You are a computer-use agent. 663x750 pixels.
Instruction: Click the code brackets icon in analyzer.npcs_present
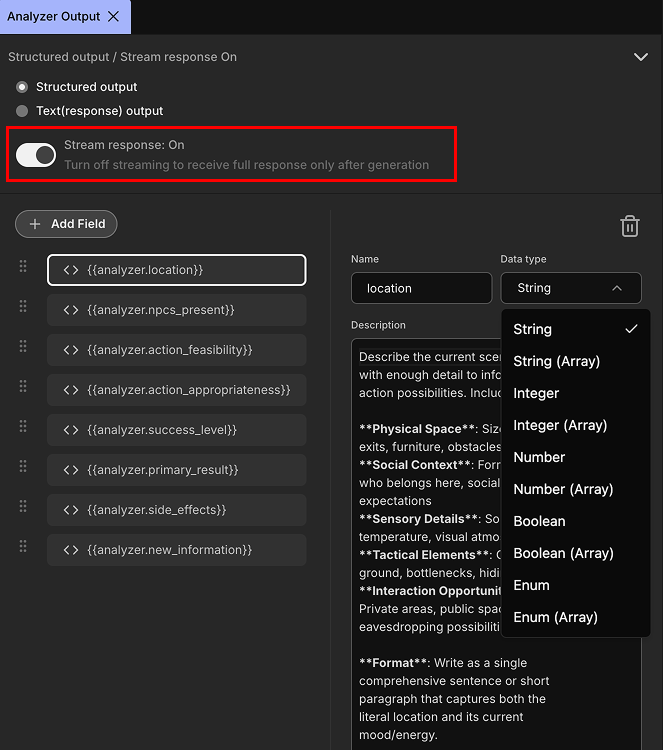71,310
